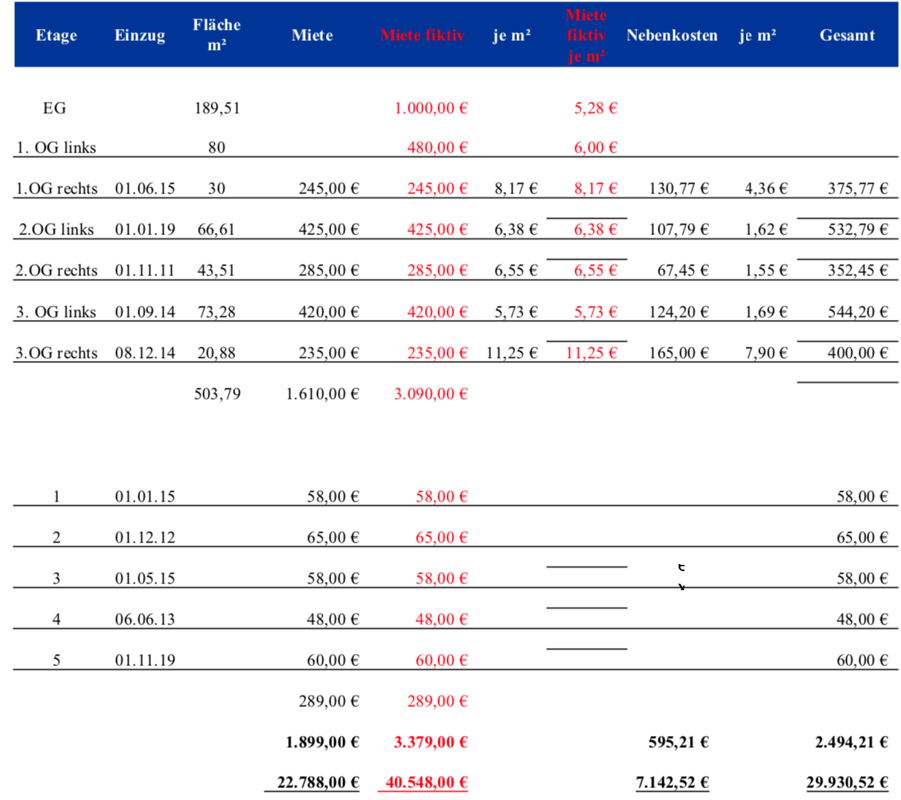
Task: Select the red Miete fiktiv header
Action: pos(422,35)
